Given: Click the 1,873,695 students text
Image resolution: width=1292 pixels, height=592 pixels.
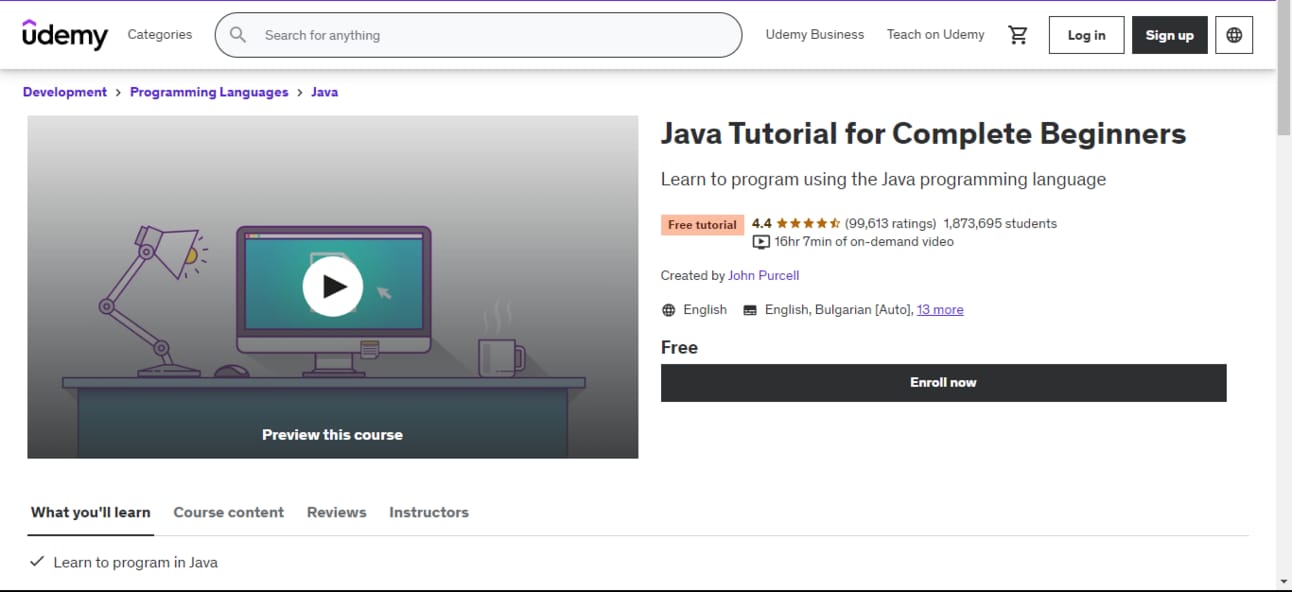Looking at the screenshot, I should [x=1000, y=224].
